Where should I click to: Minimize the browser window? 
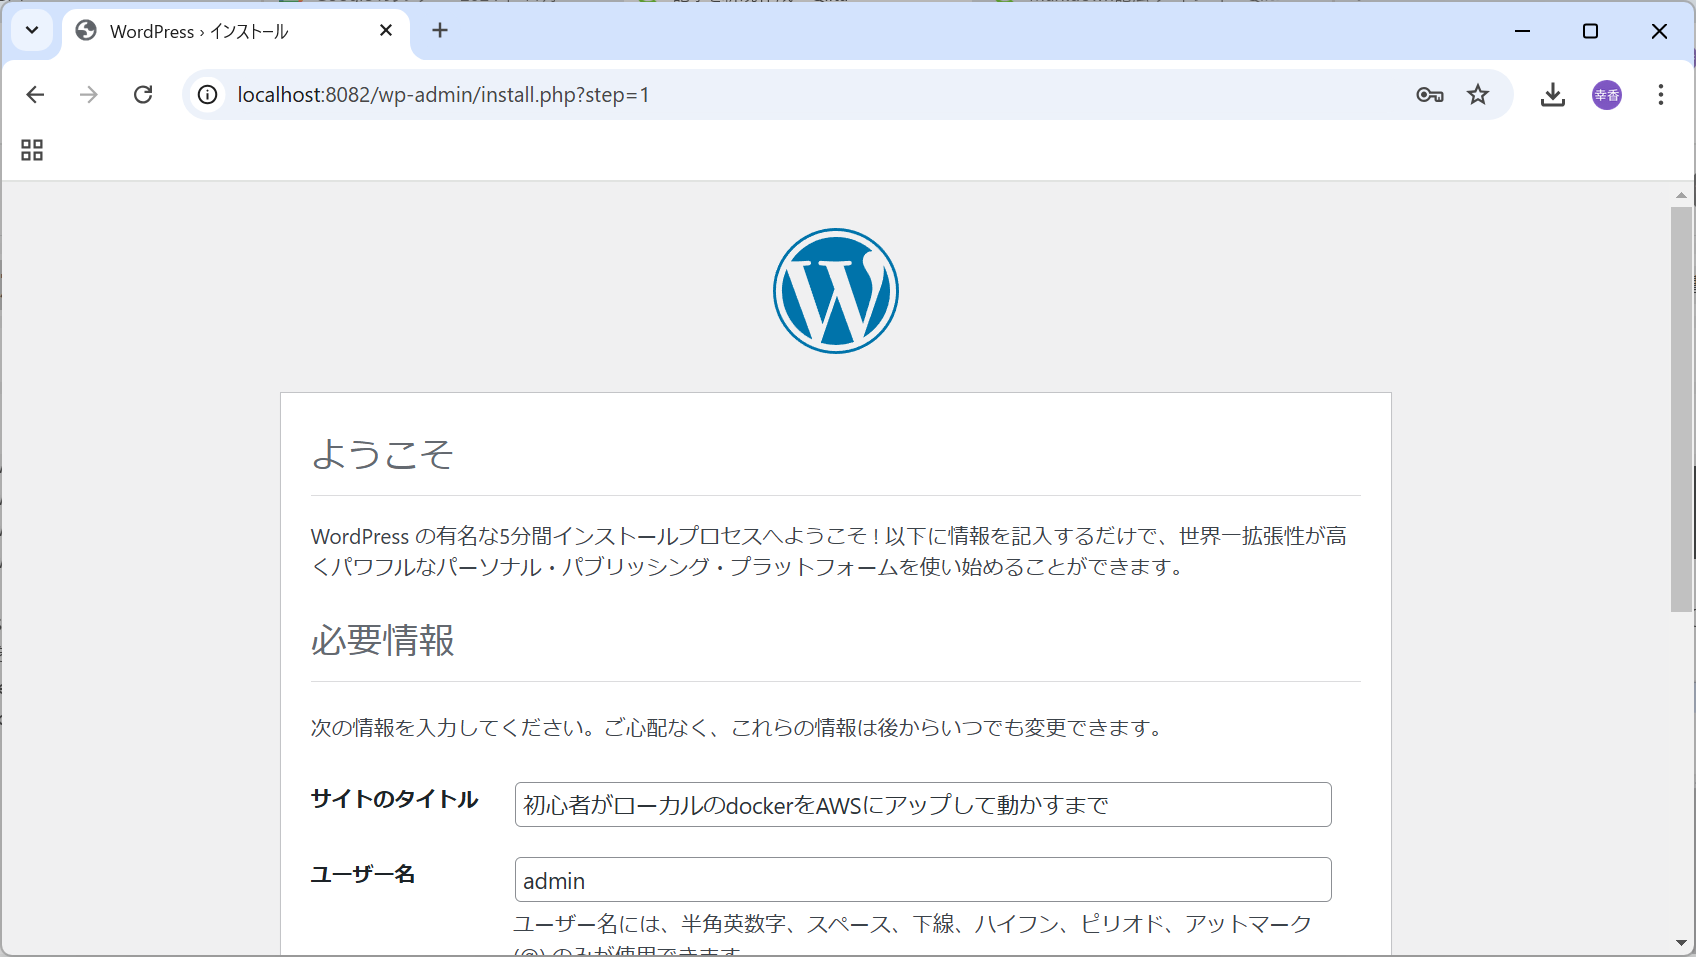[1522, 31]
